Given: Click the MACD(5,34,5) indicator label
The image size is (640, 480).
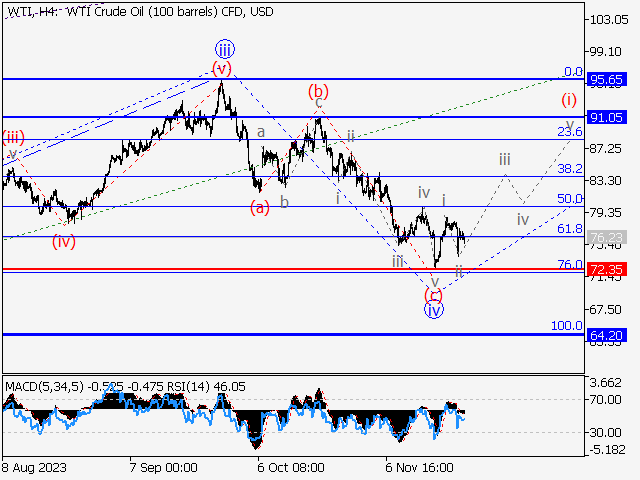Looking at the screenshot, I should click(x=44, y=387).
